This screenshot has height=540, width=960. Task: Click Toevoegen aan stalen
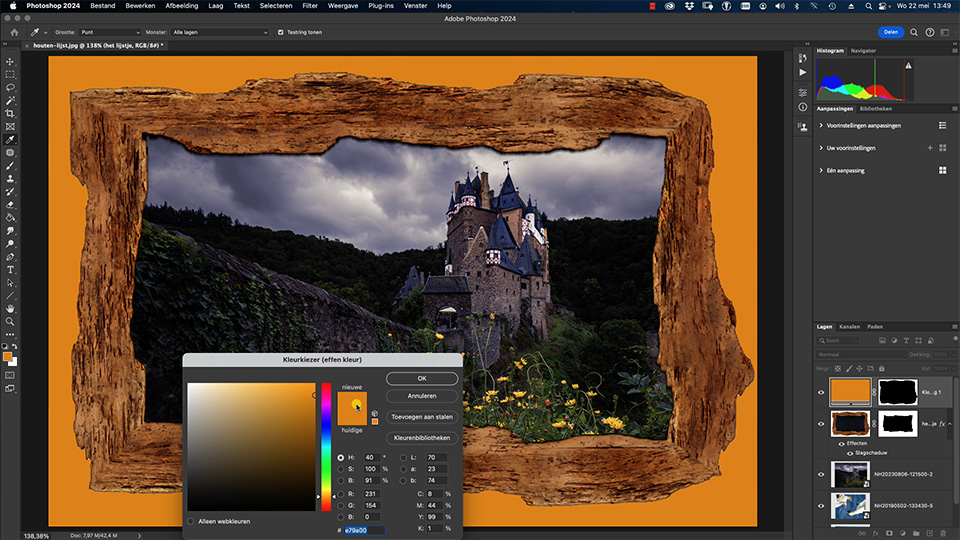[x=422, y=417]
